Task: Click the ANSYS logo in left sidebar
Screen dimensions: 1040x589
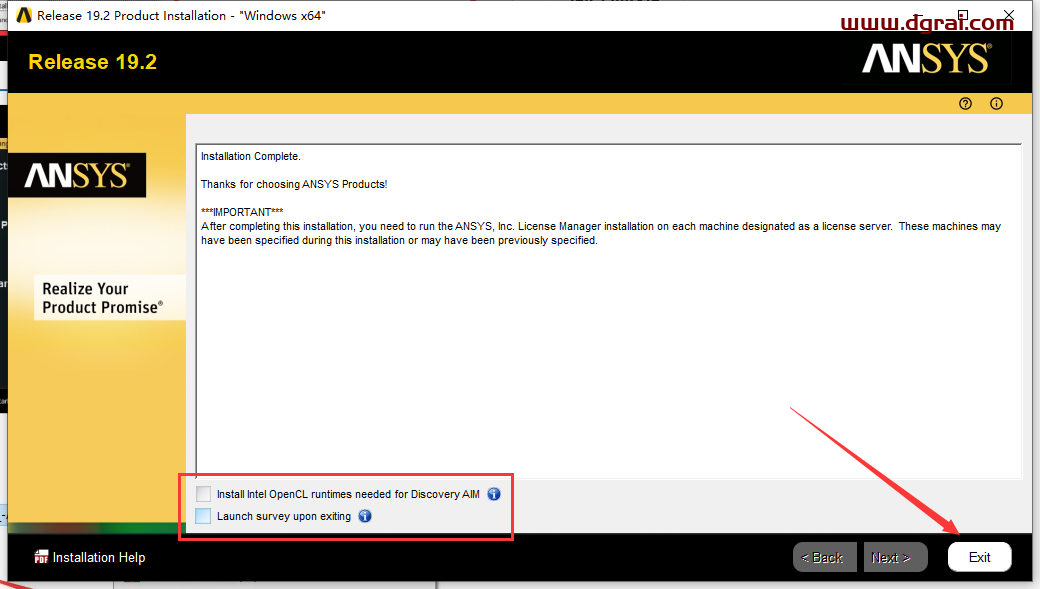Action: tap(77, 176)
